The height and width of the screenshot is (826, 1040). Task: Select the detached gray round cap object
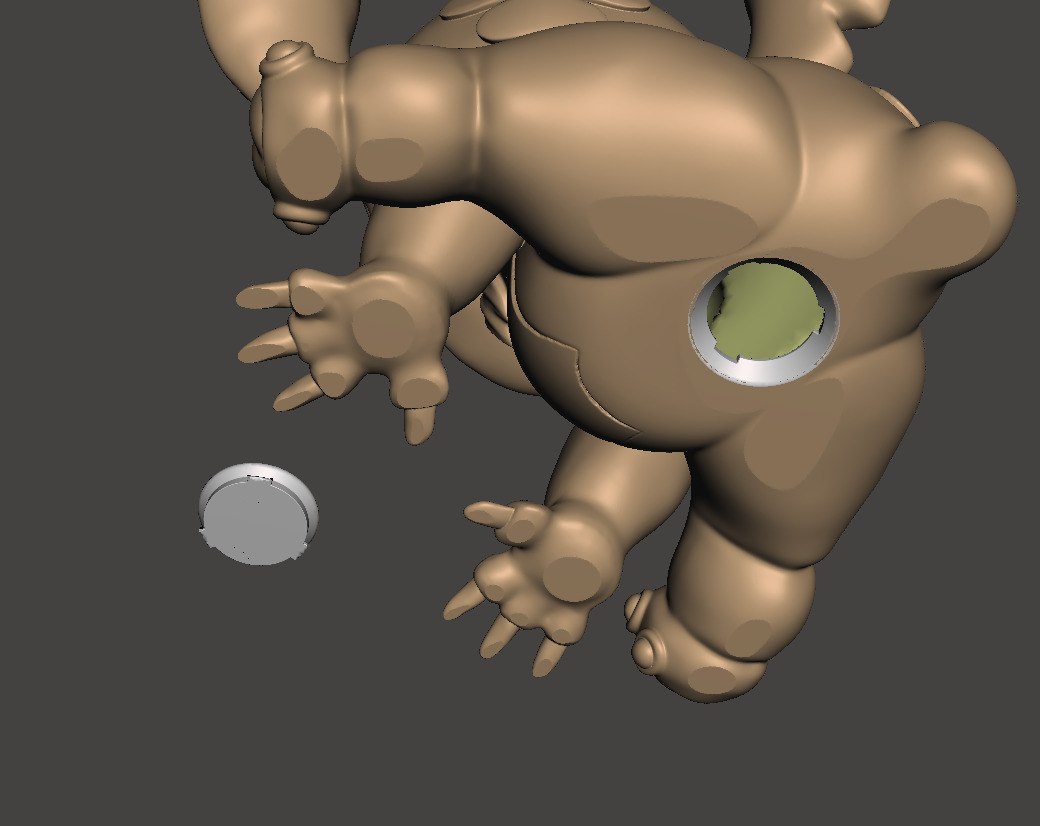(x=258, y=514)
